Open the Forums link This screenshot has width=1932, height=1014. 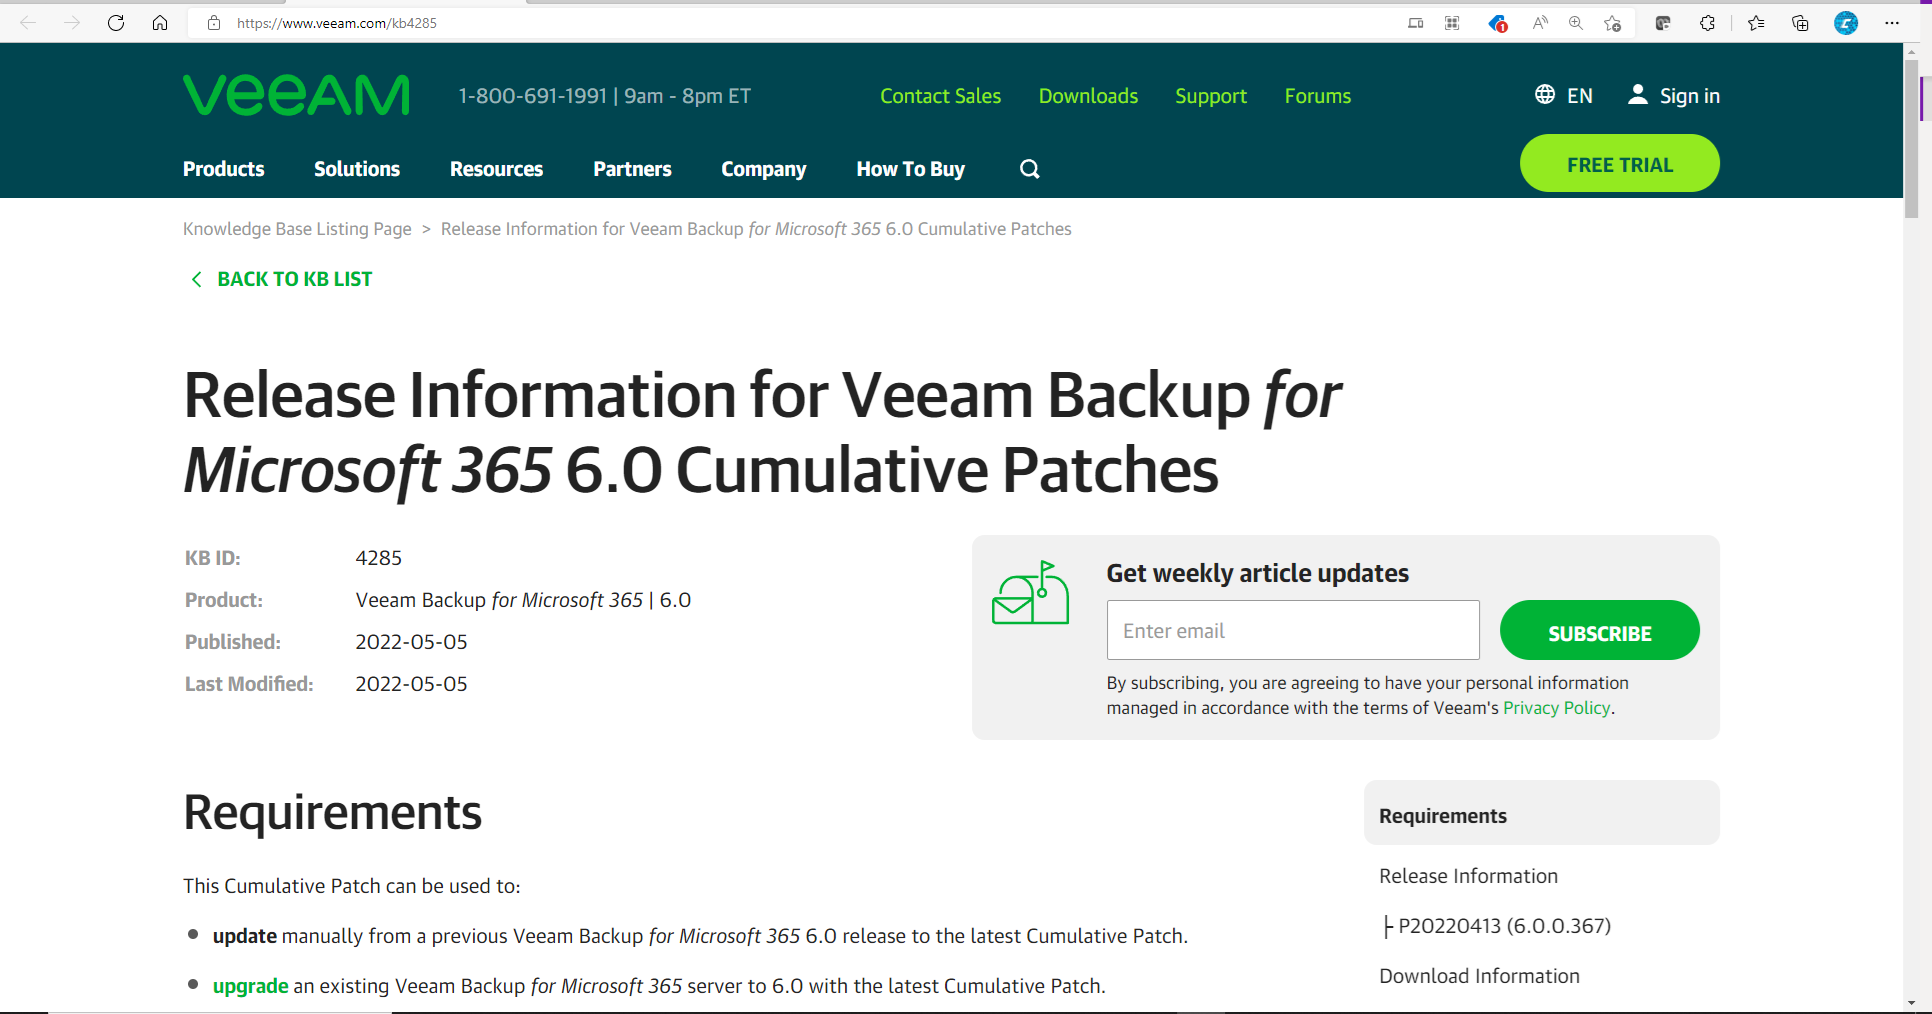1318,96
